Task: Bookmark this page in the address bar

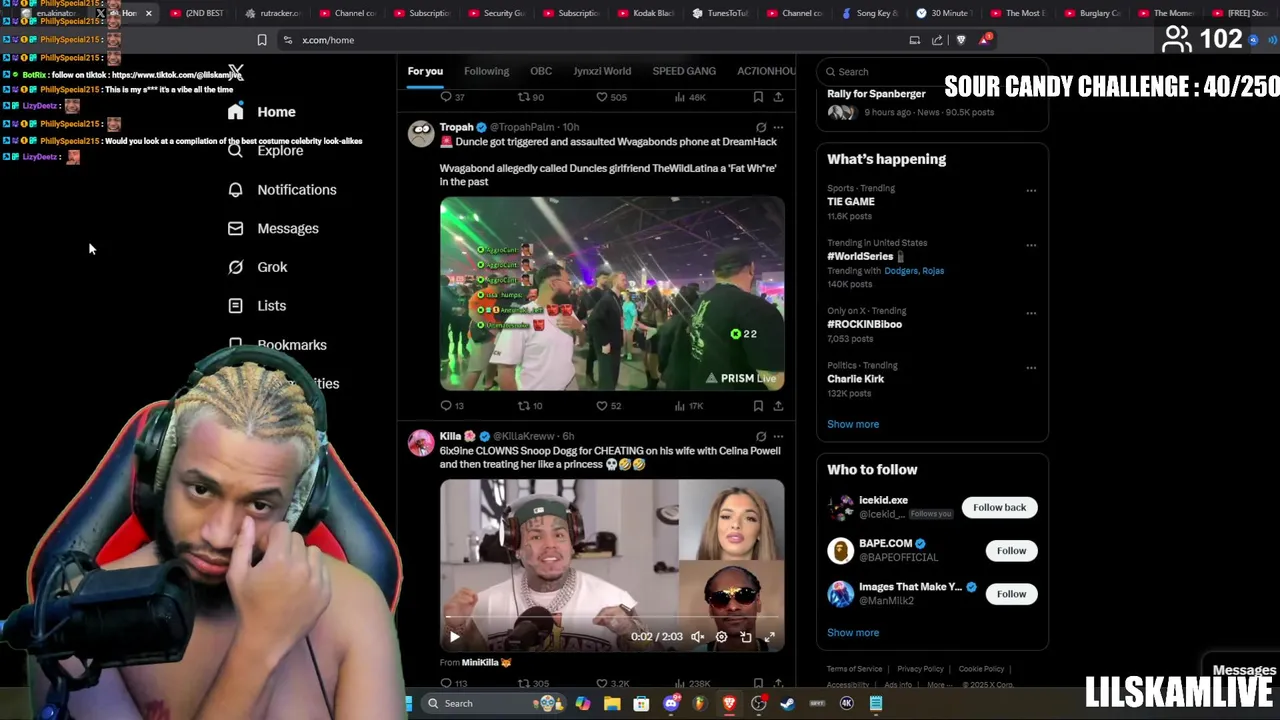Action: pyautogui.click(x=262, y=40)
